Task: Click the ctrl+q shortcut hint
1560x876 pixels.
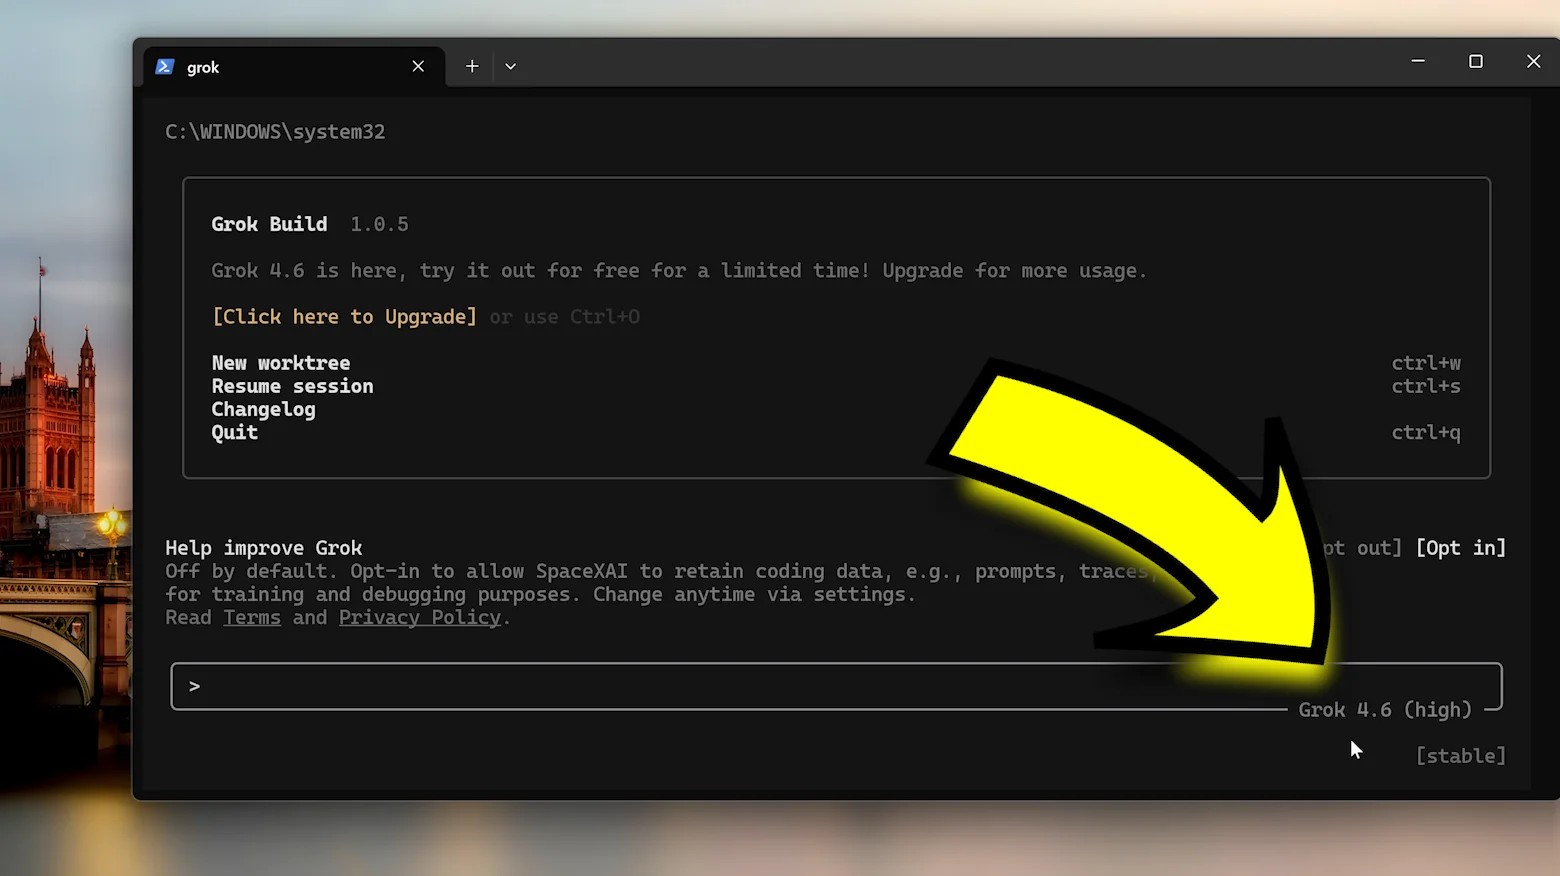Action: [x=1426, y=433]
